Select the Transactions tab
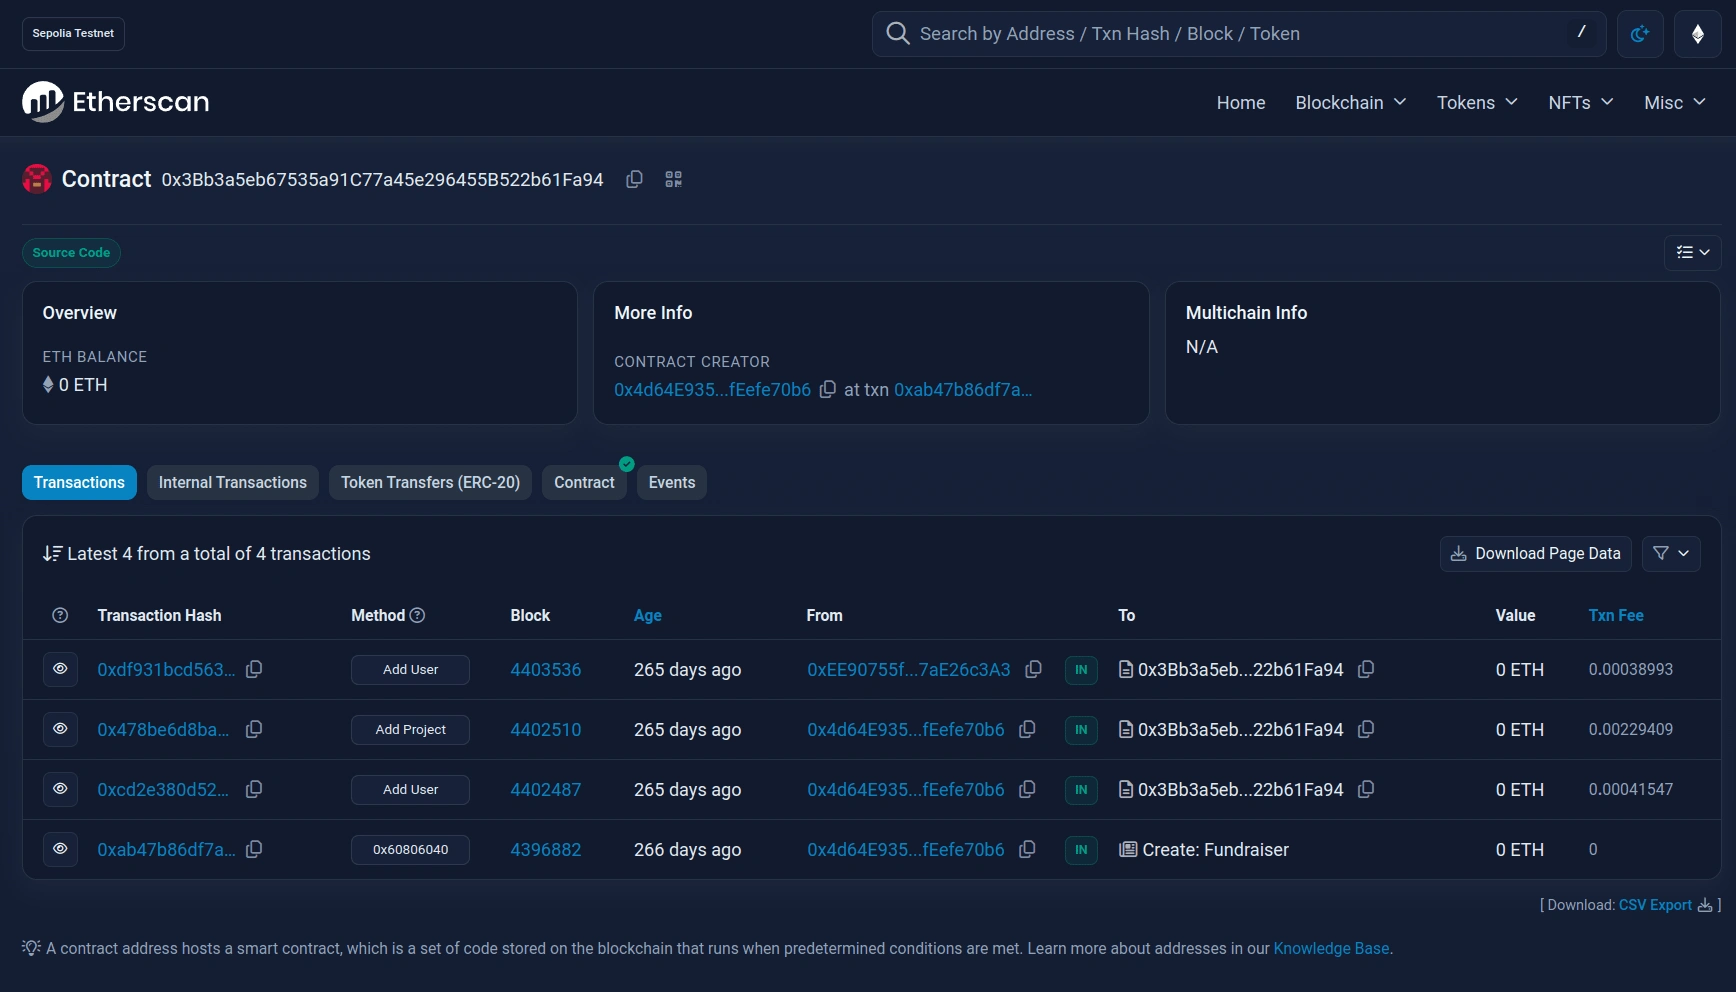Viewport: 1736px width, 992px height. 79,483
